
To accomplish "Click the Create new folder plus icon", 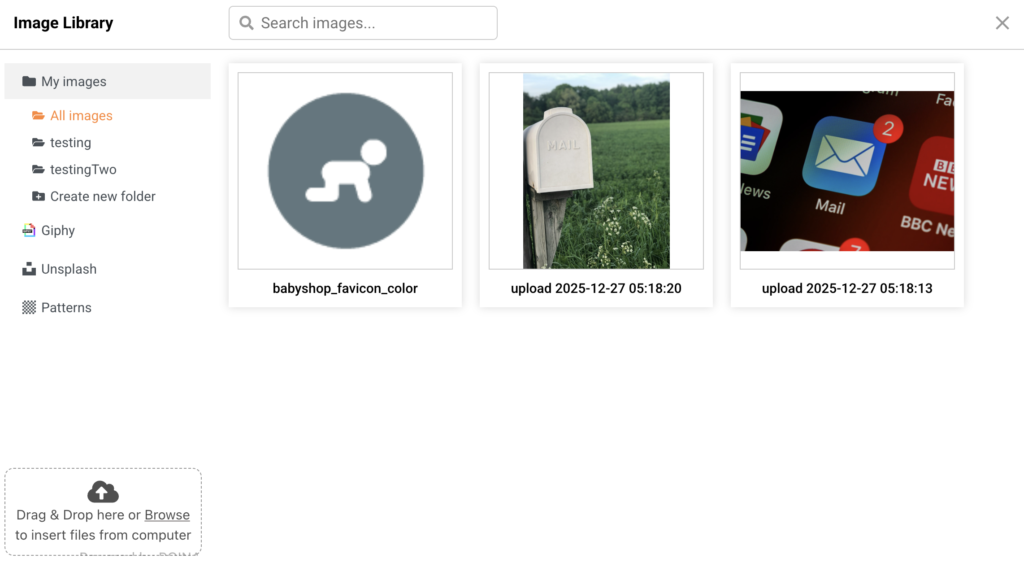I will (39, 196).
